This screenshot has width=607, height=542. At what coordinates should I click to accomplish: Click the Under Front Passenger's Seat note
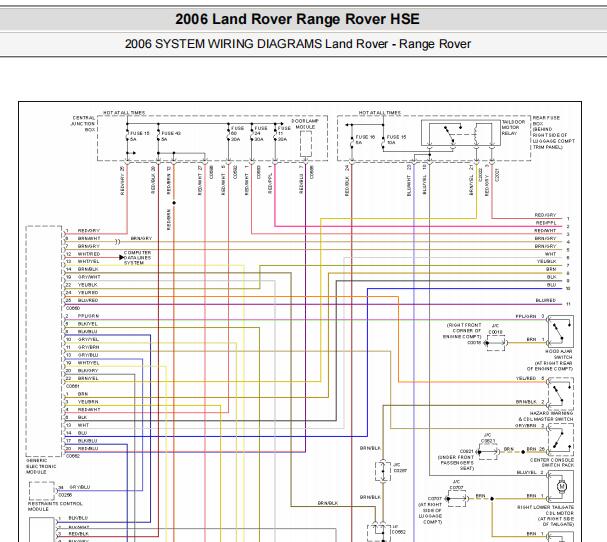[456, 463]
